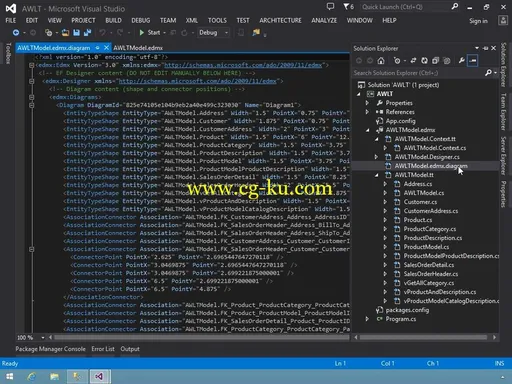Click the Windows Start button
Screen dimensions: 512x384
pos(10,377)
